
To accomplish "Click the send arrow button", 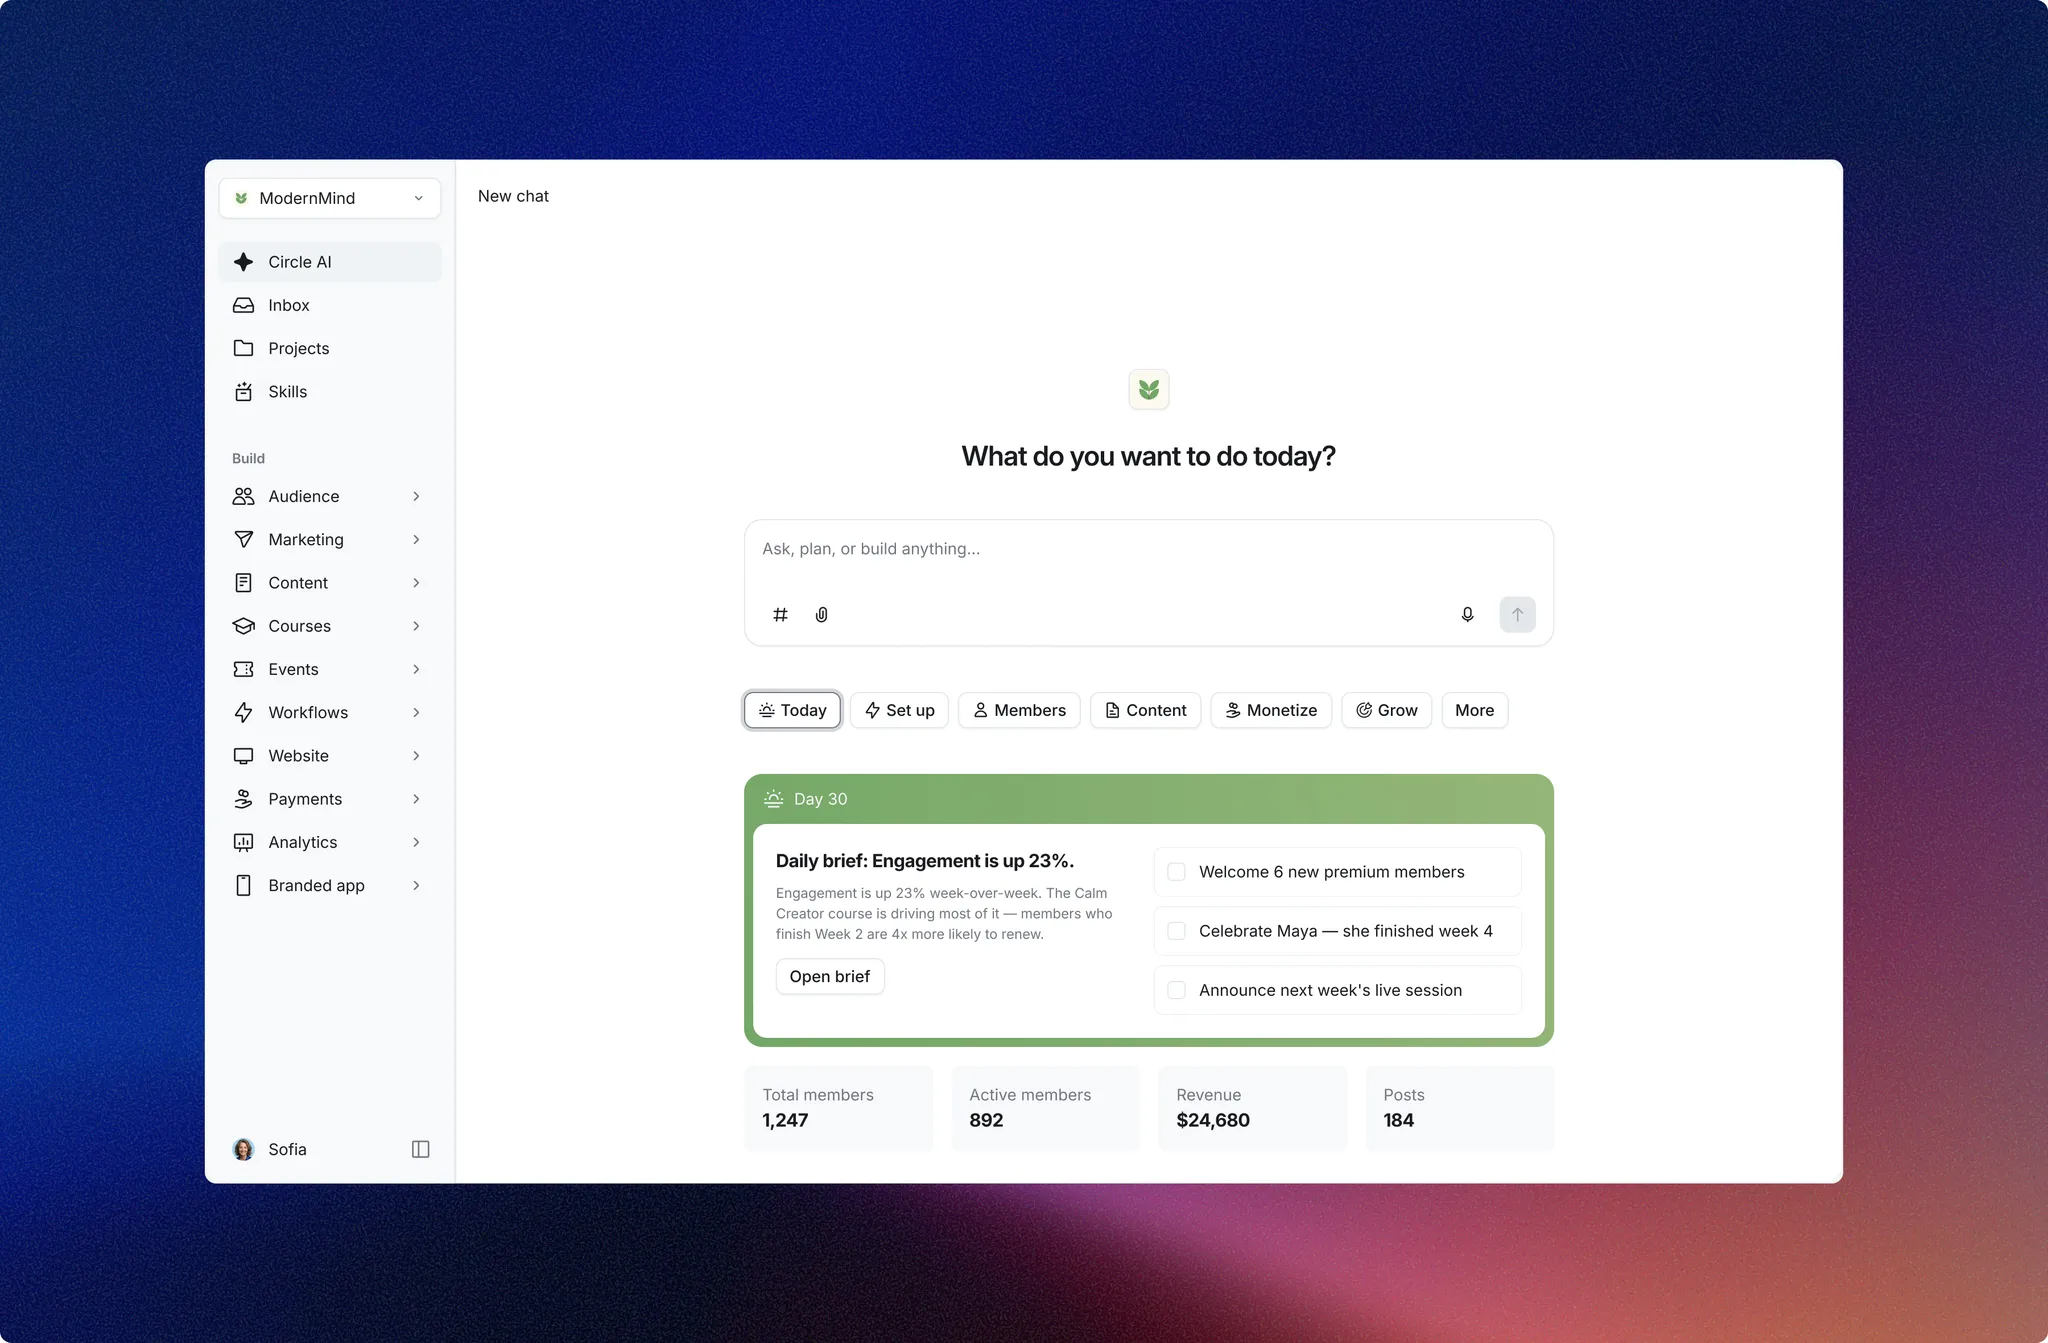I will (1517, 614).
